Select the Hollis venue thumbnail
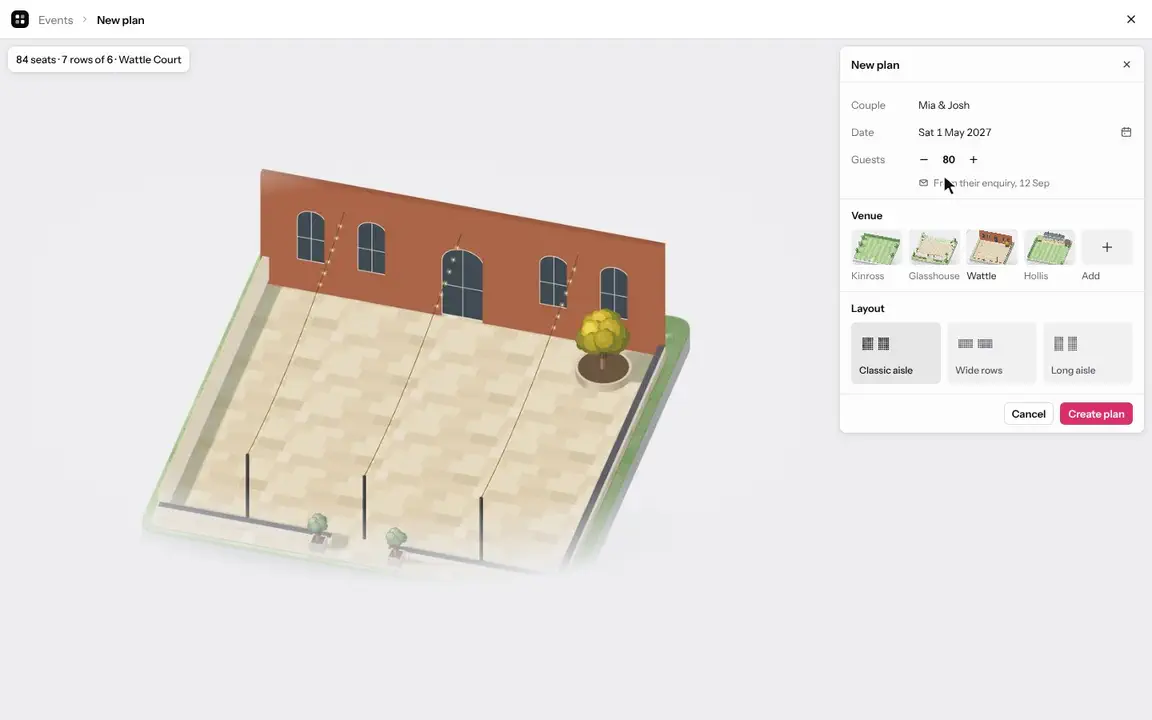The height and width of the screenshot is (720, 1152). (x=1049, y=248)
